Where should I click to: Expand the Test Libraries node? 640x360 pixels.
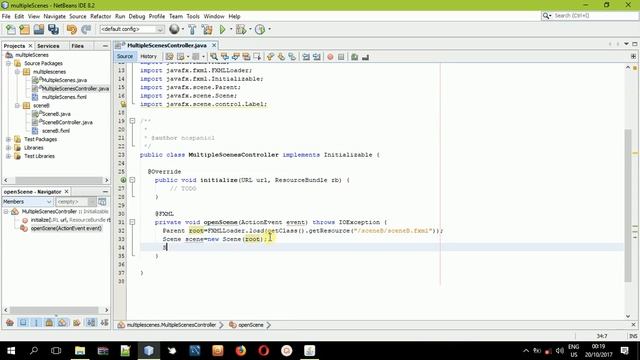pyautogui.click(x=8, y=156)
